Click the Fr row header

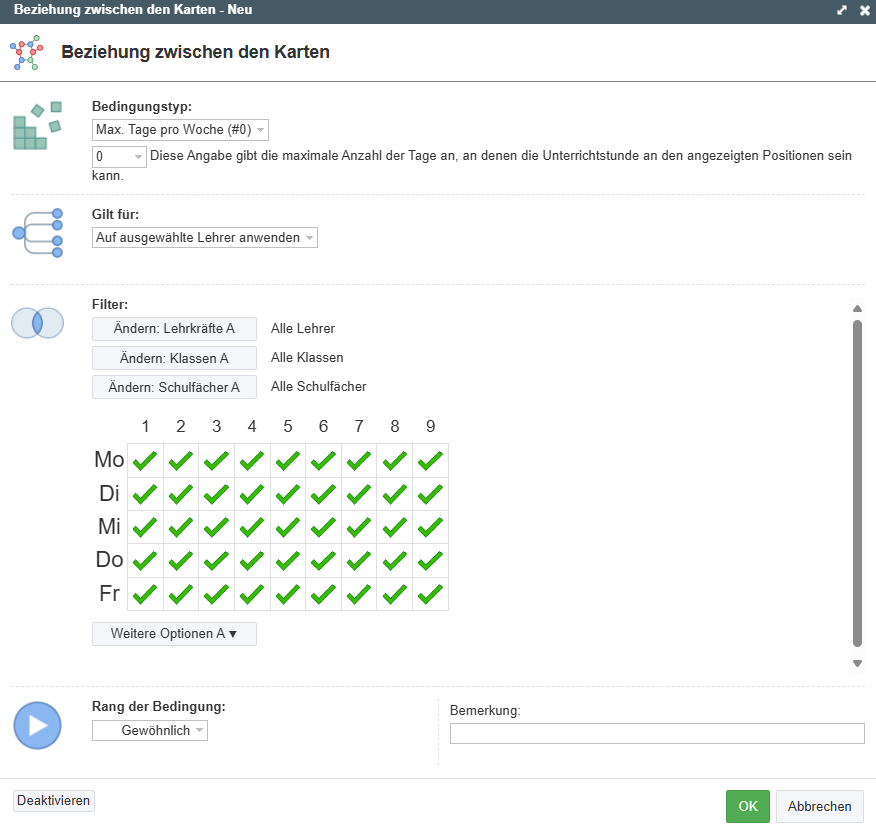coord(110,593)
